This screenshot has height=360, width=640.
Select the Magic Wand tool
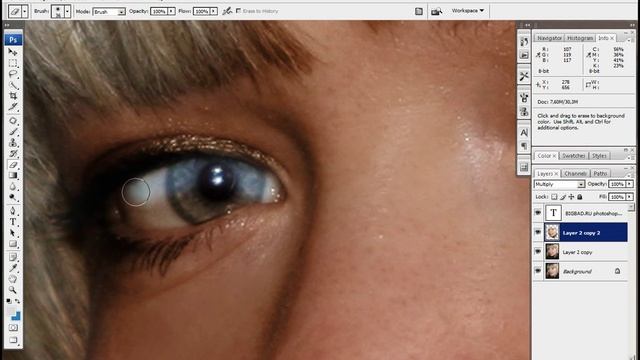click(13, 84)
